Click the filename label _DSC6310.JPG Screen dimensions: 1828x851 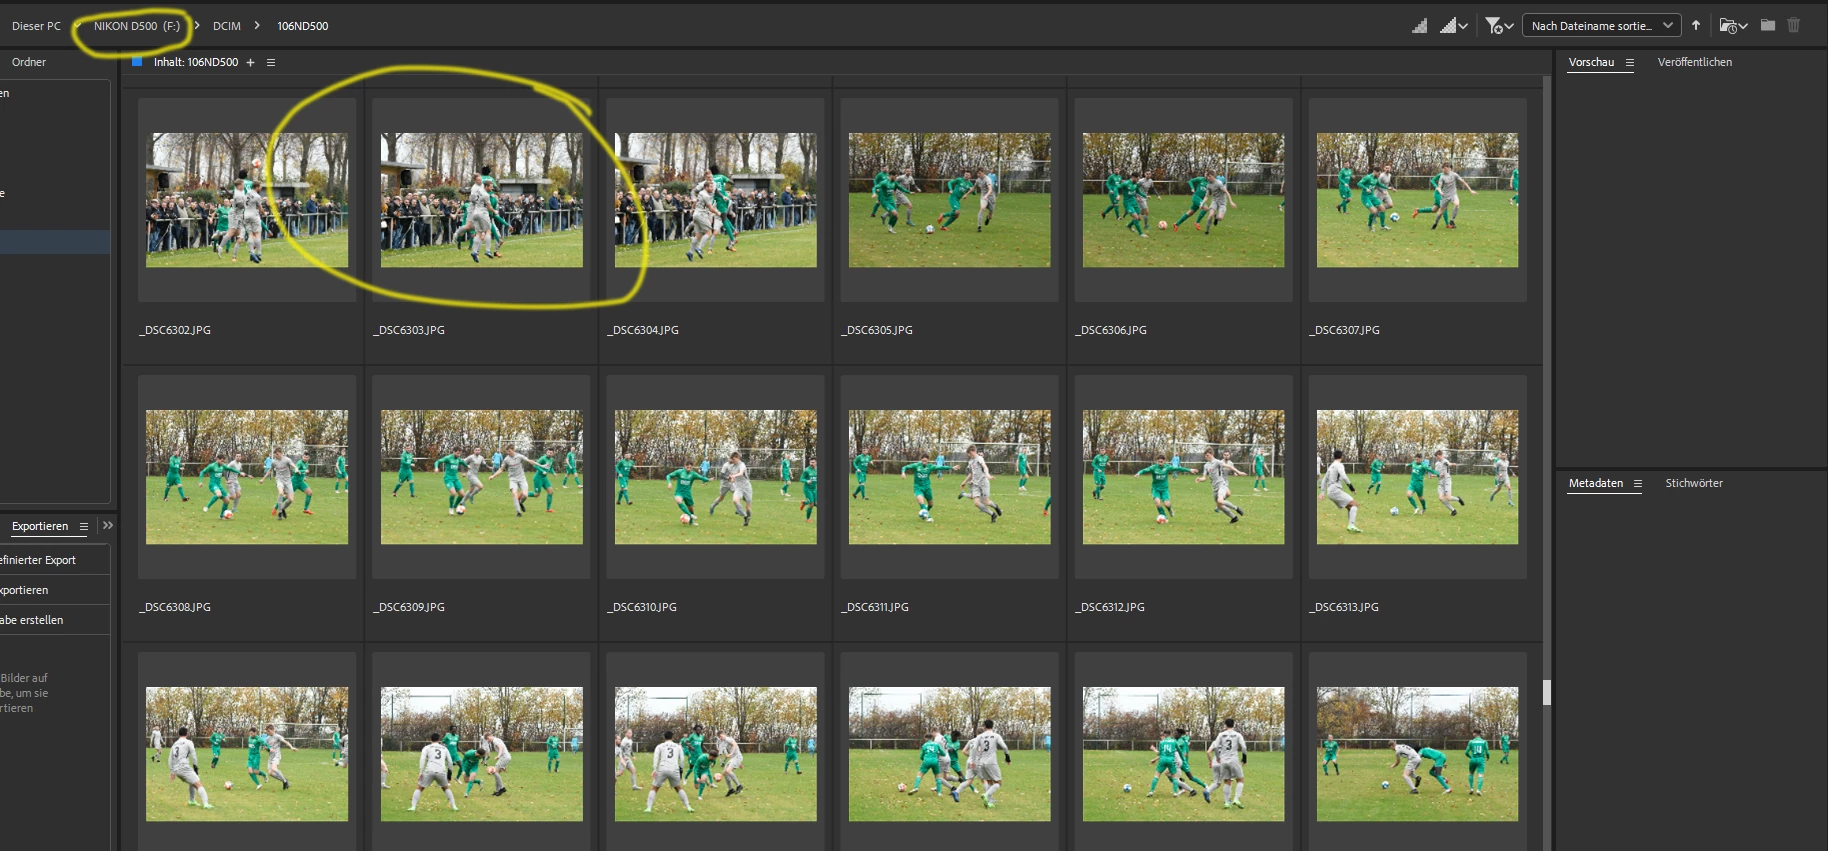[642, 607]
